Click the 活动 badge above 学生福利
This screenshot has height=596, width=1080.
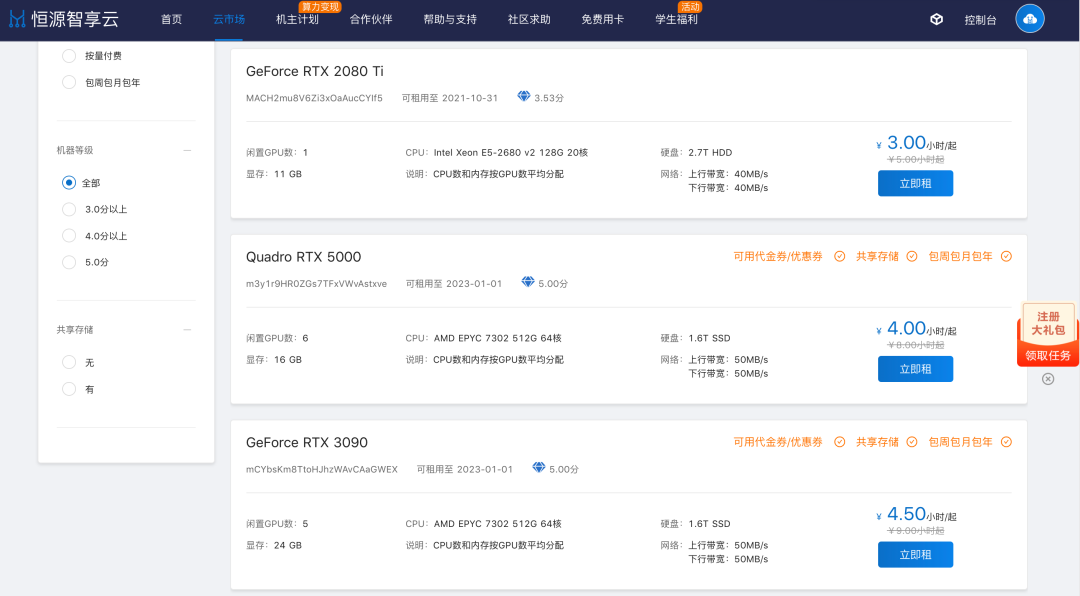690,6
